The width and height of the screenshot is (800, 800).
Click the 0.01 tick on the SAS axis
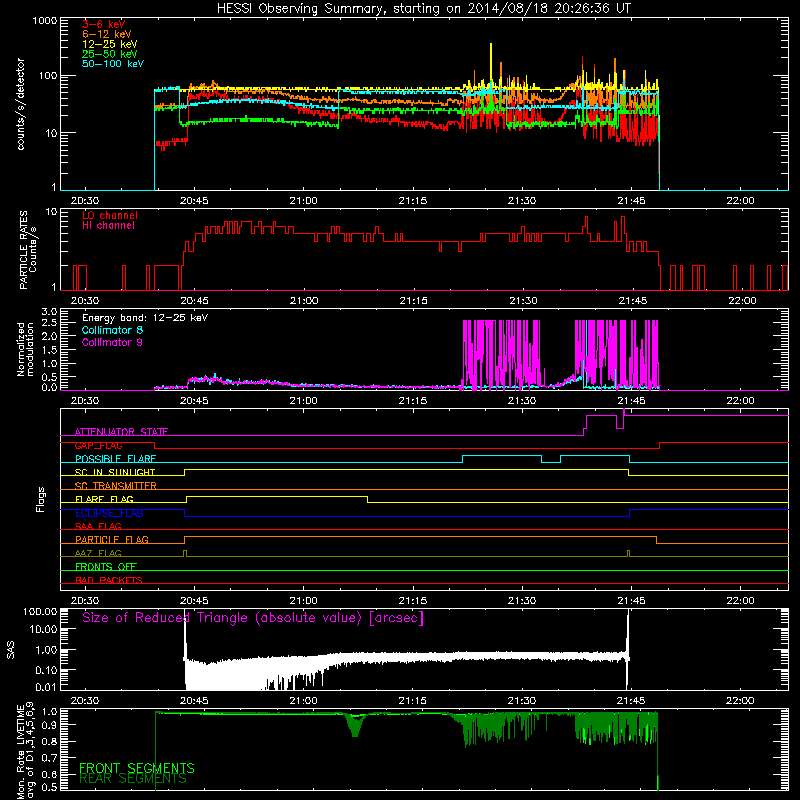tap(46, 687)
